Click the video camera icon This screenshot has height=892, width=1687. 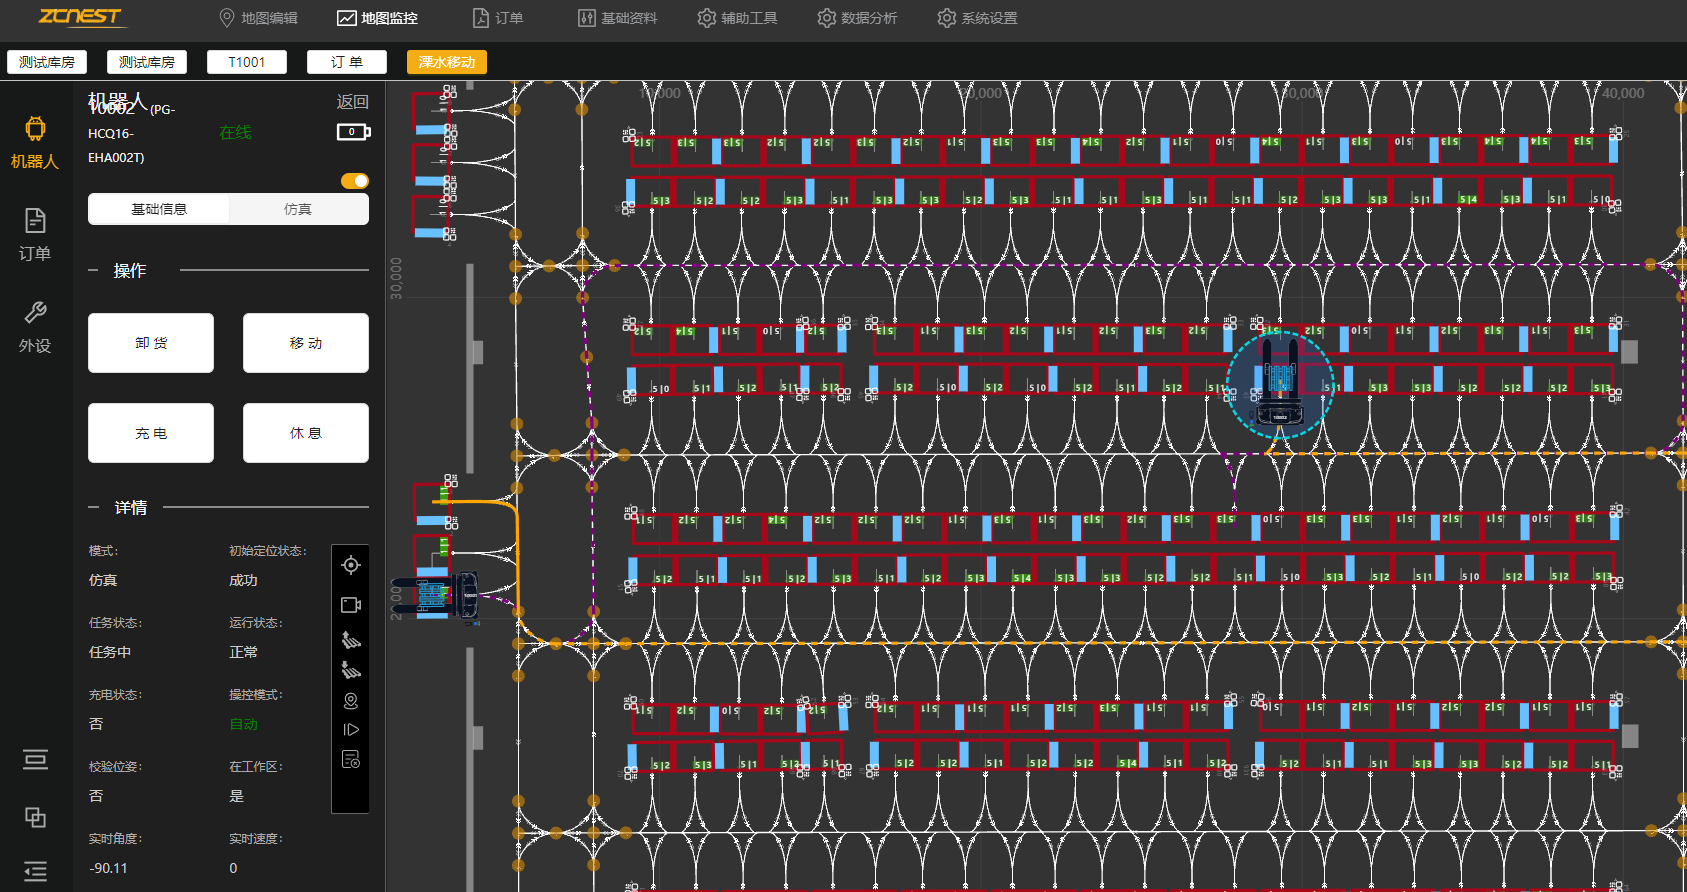click(351, 605)
